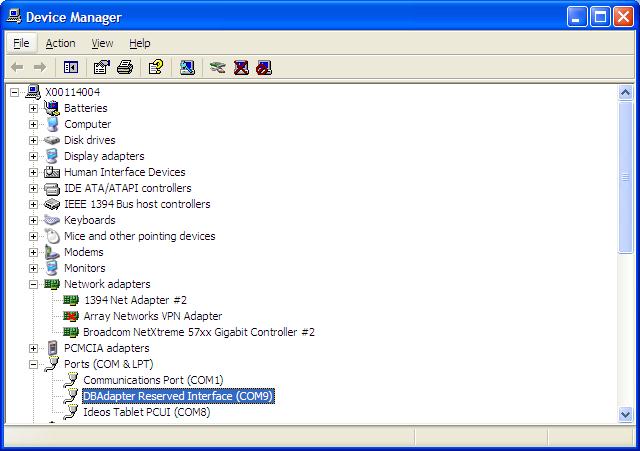Click the Uninstall device toolbar icon

[x=241, y=67]
